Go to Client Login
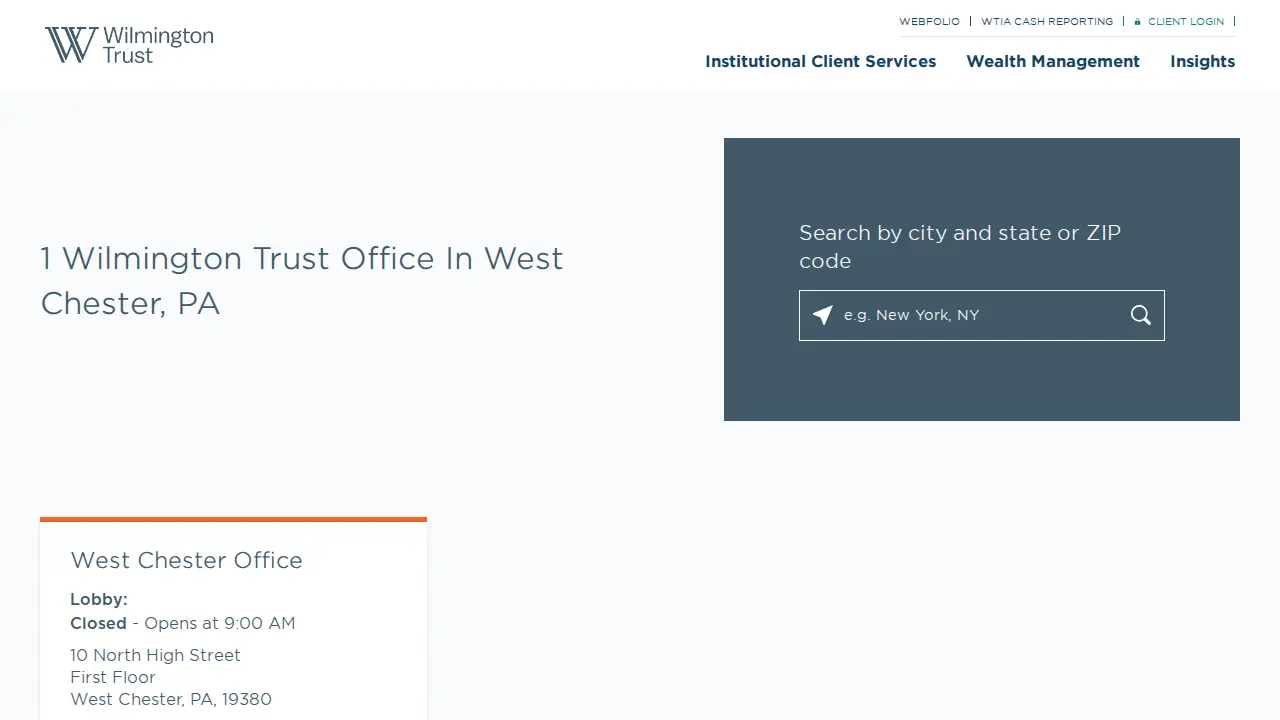The width and height of the screenshot is (1280, 720). (1186, 21)
